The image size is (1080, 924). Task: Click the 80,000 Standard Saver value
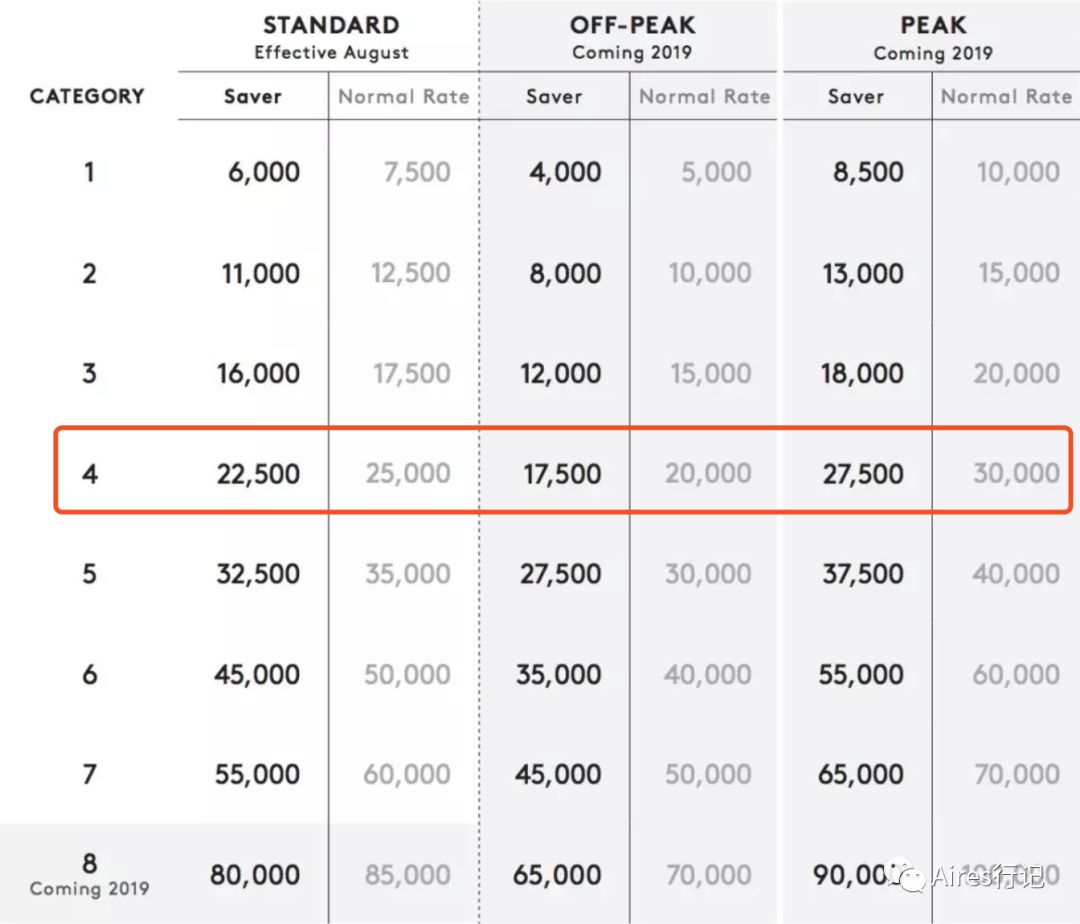pos(255,875)
